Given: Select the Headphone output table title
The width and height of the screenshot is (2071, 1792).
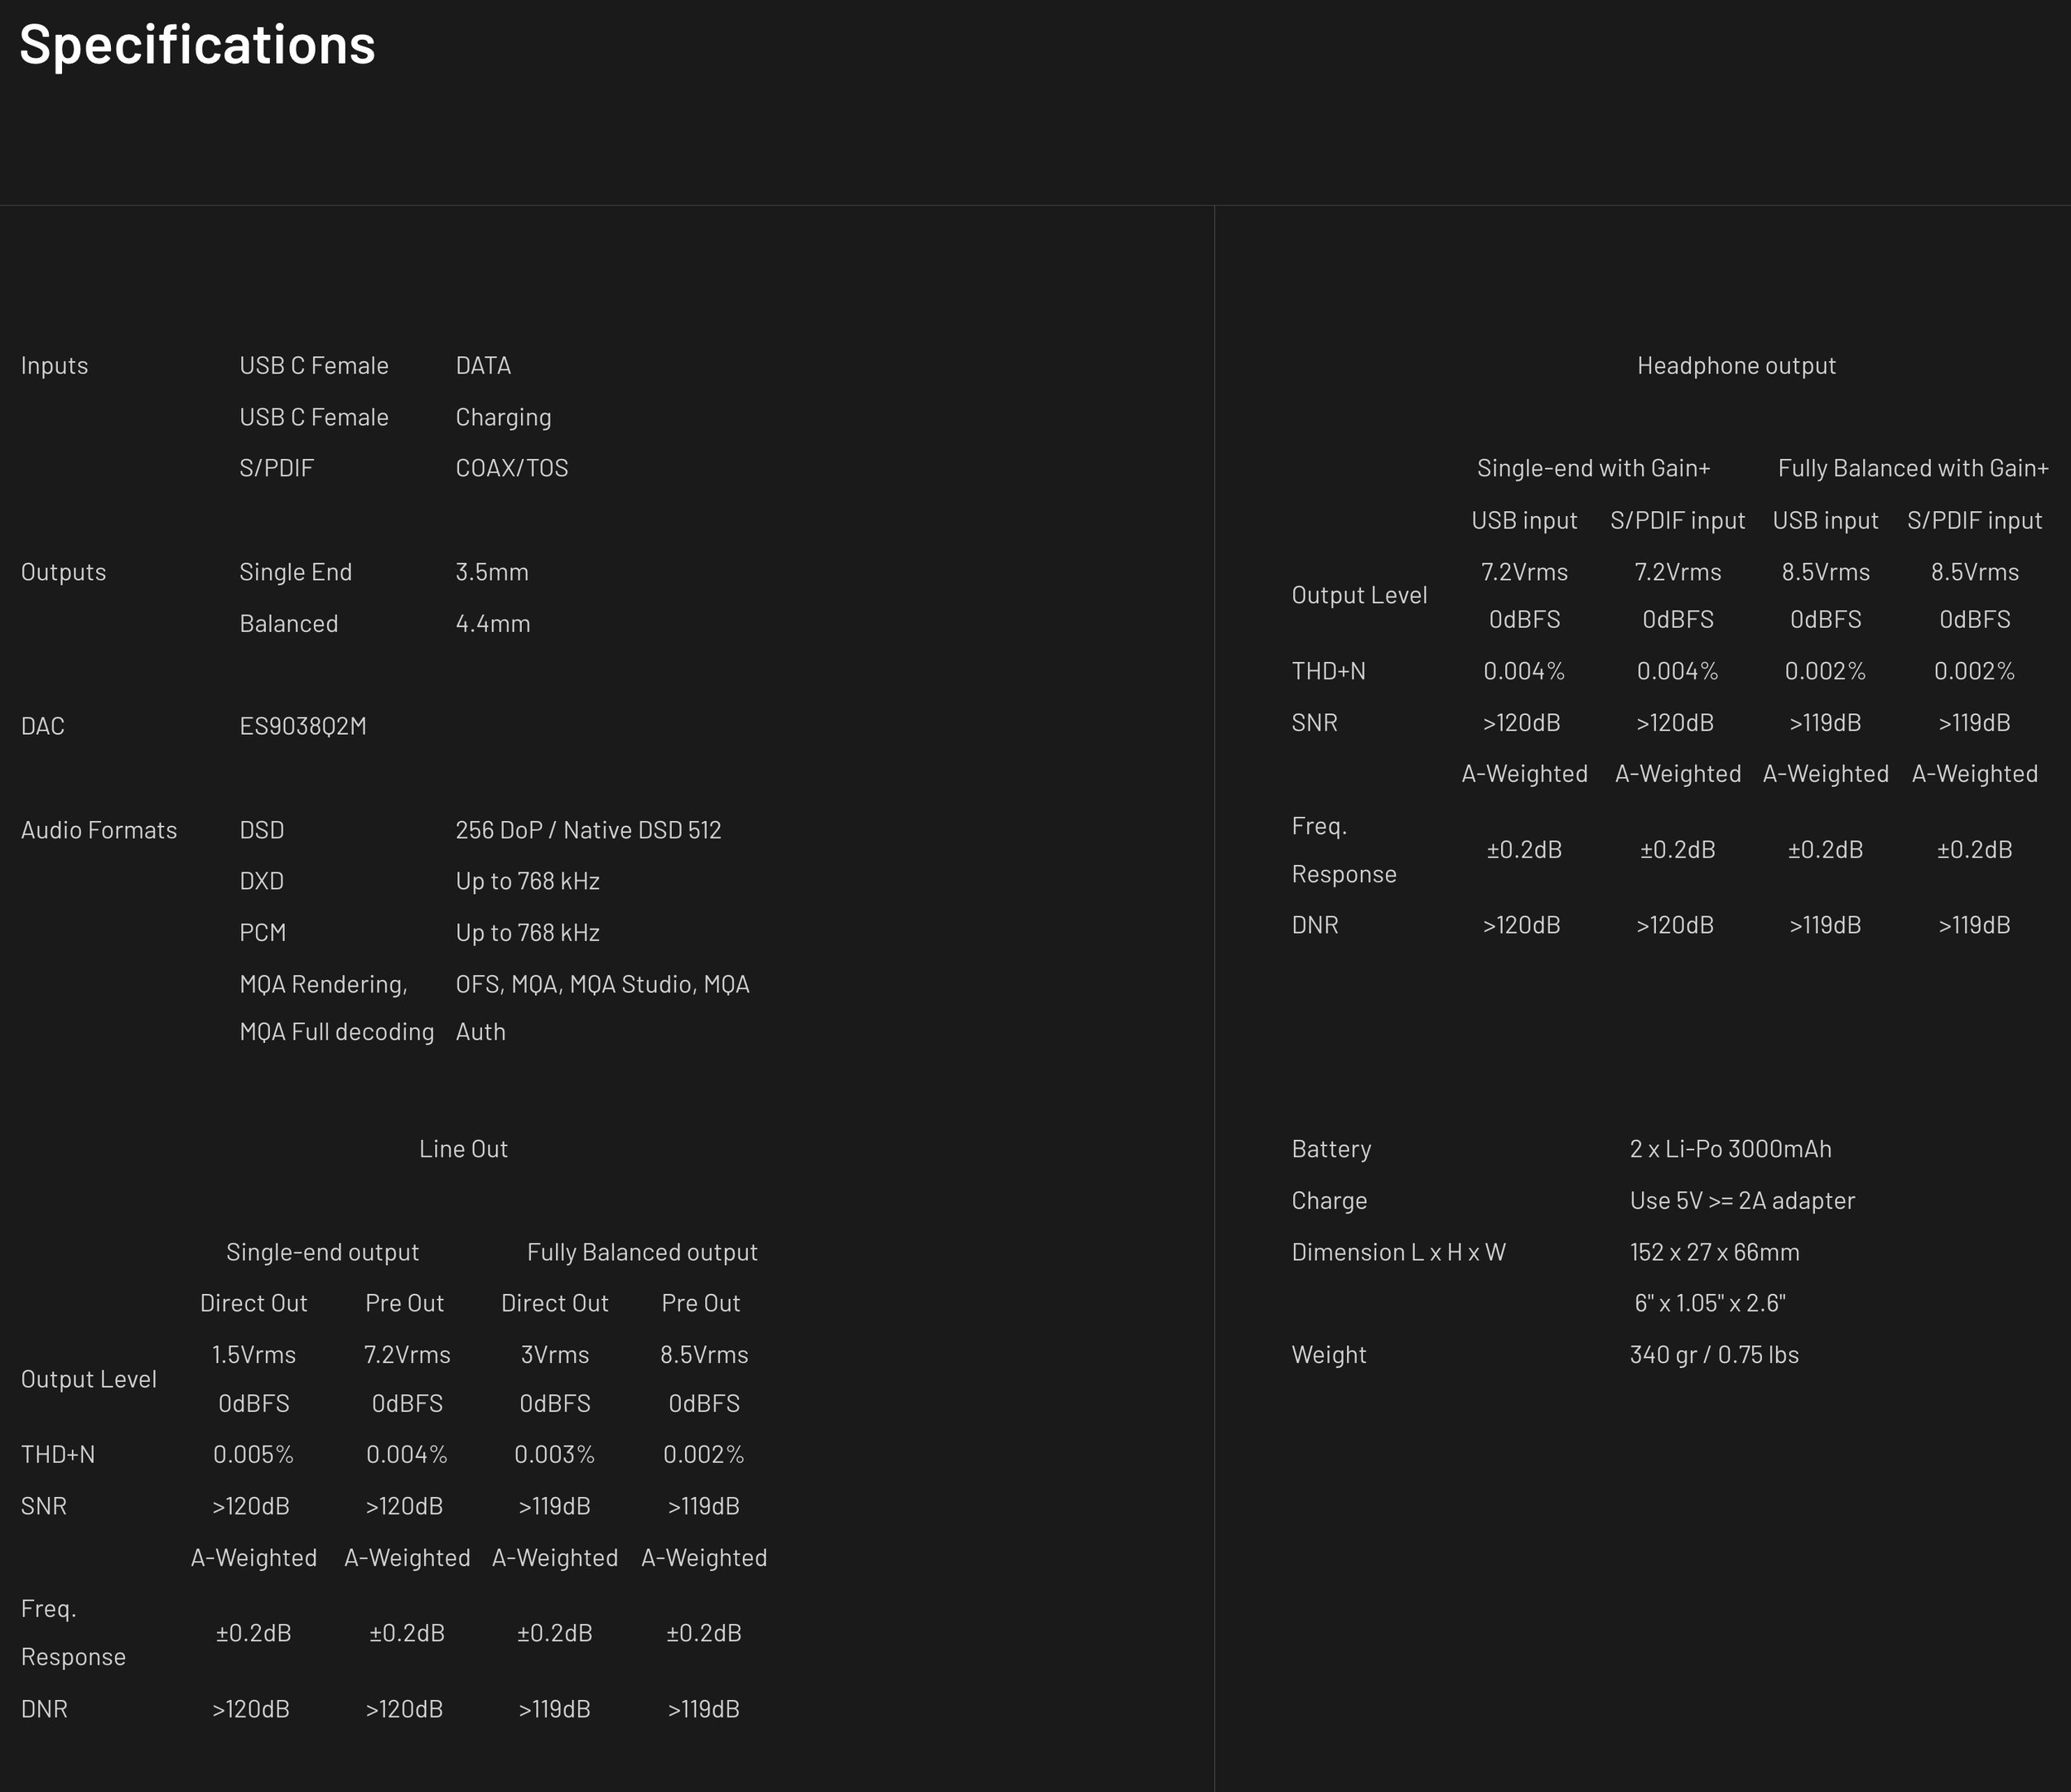Looking at the screenshot, I should pos(1735,366).
